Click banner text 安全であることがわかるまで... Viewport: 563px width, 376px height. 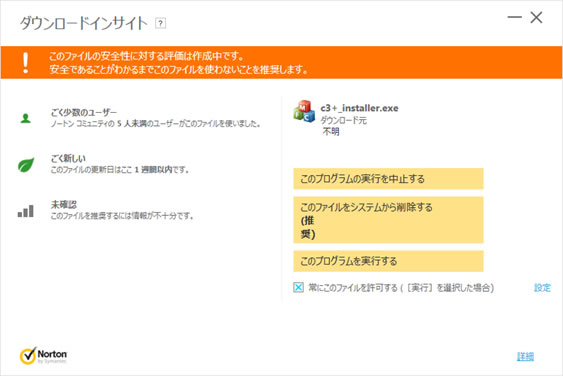[102, 69]
